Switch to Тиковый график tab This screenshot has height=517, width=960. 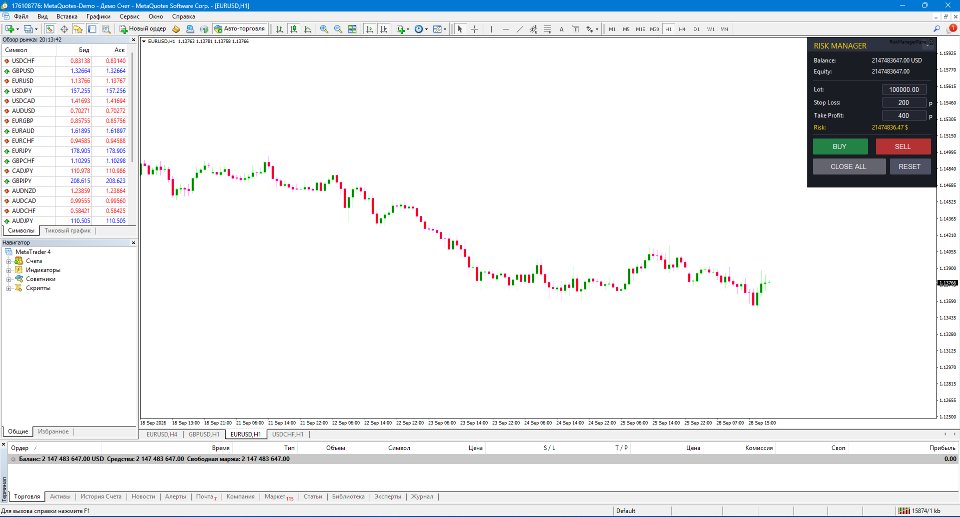(68, 231)
